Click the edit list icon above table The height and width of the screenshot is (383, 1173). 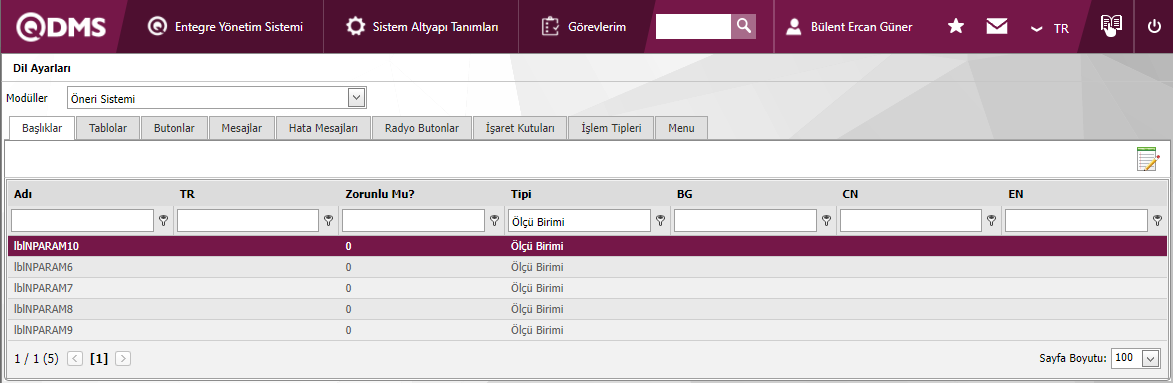tap(1148, 159)
